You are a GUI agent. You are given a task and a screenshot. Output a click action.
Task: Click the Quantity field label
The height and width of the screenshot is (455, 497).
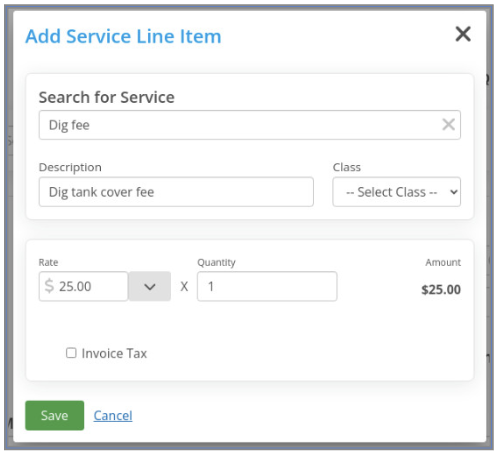tap(217, 263)
